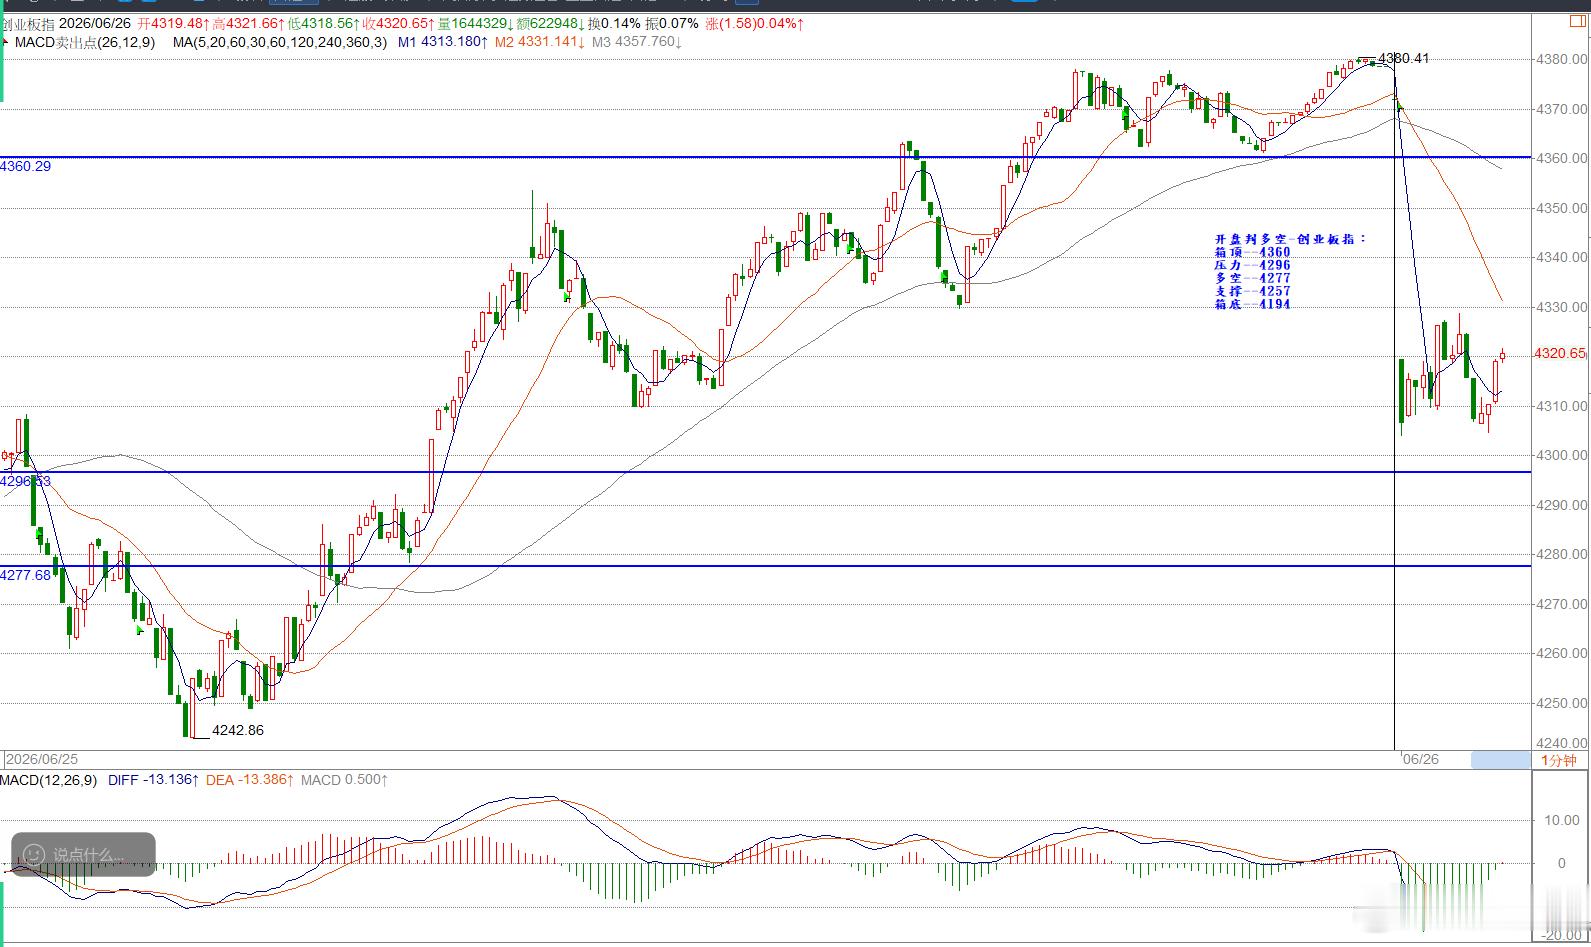
Task: Click the 4380.41 high price marker
Action: (x=1403, y=58)
